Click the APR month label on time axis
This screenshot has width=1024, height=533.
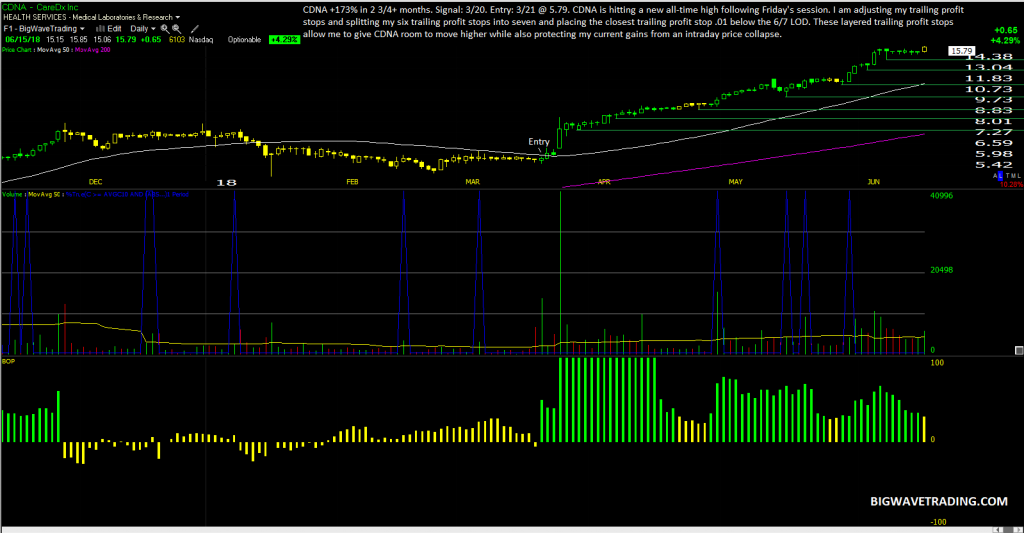click(x=604, y=182)
